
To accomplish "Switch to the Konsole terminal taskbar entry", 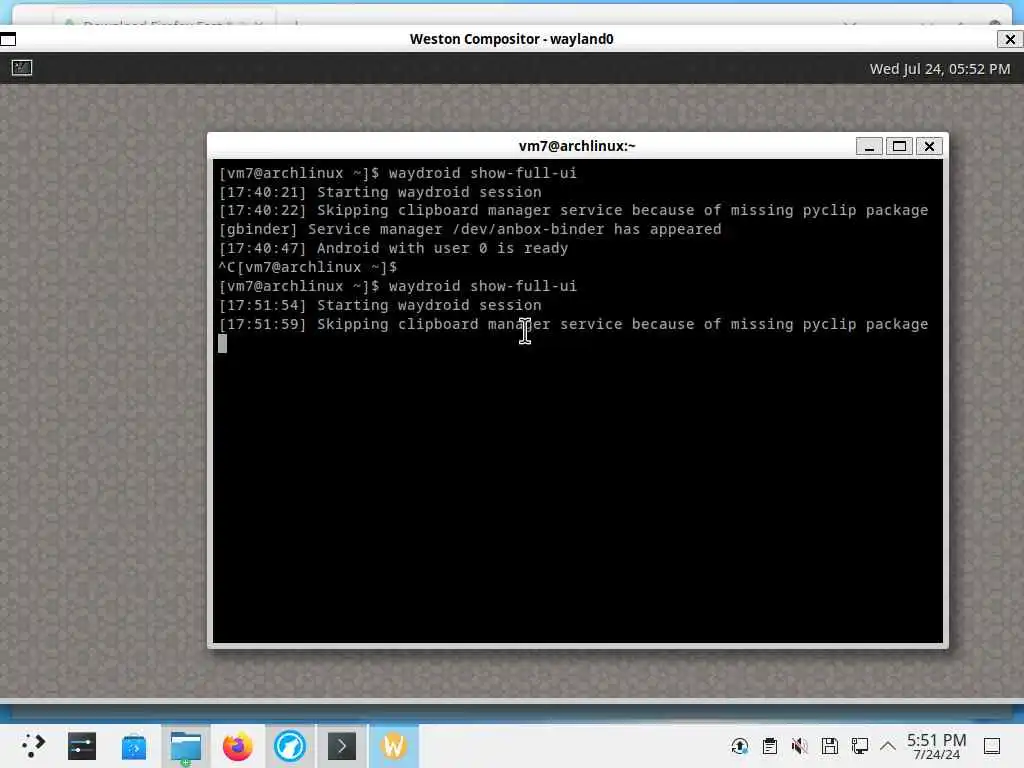I will [342, 746].
